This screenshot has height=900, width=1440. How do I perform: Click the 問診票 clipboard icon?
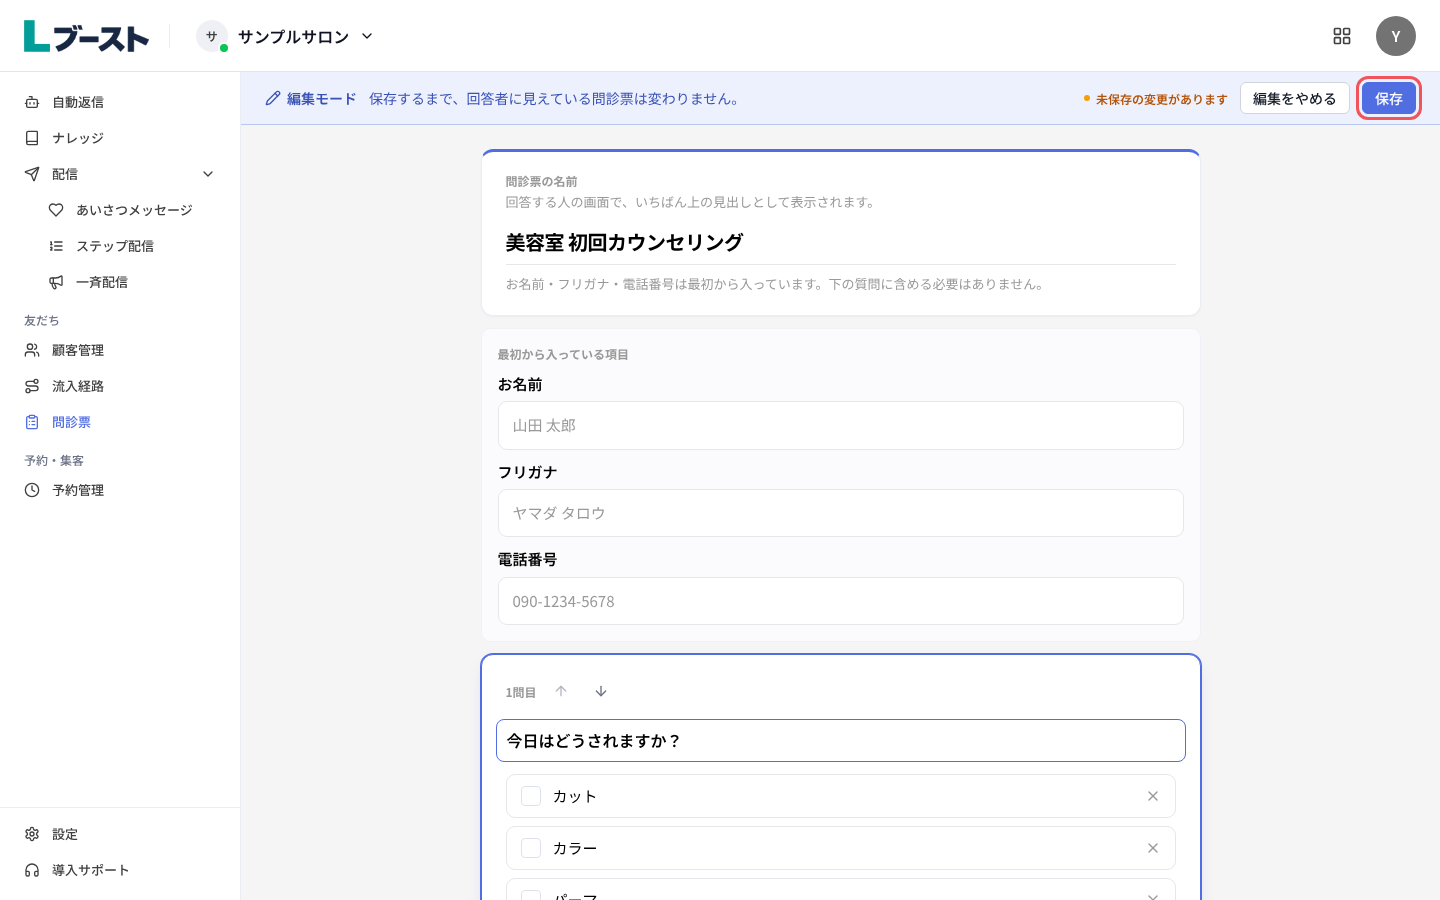click(32, 422)
